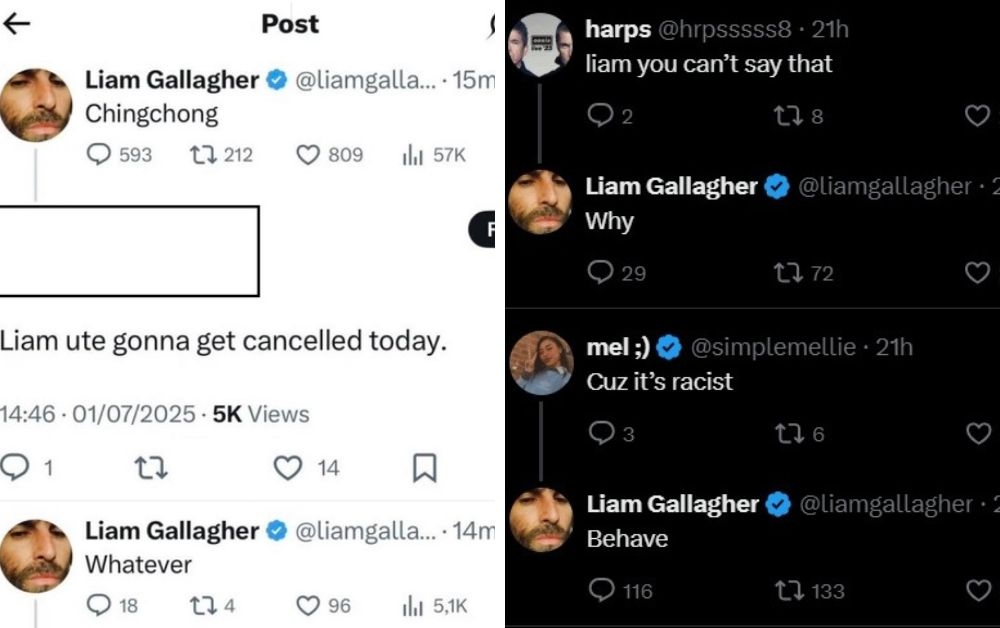
Task: Bookmark the 'gonna get cancelled' post
Action: click(x=424, y=467)
